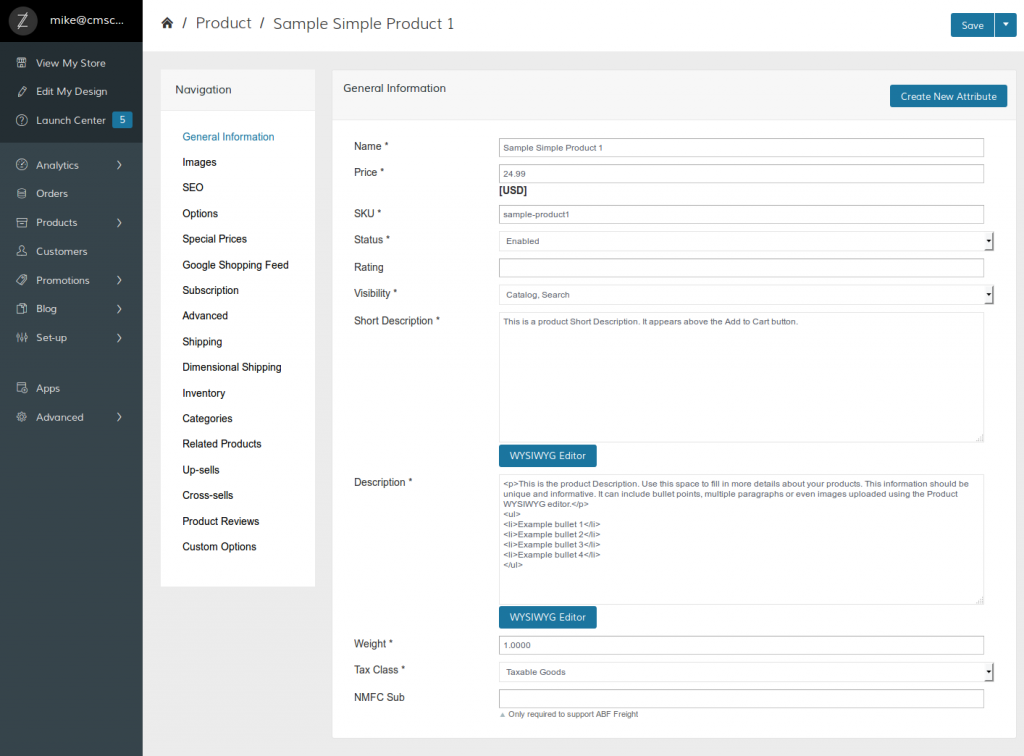Click the Edit My Design pencil icon

pos(22,91)
